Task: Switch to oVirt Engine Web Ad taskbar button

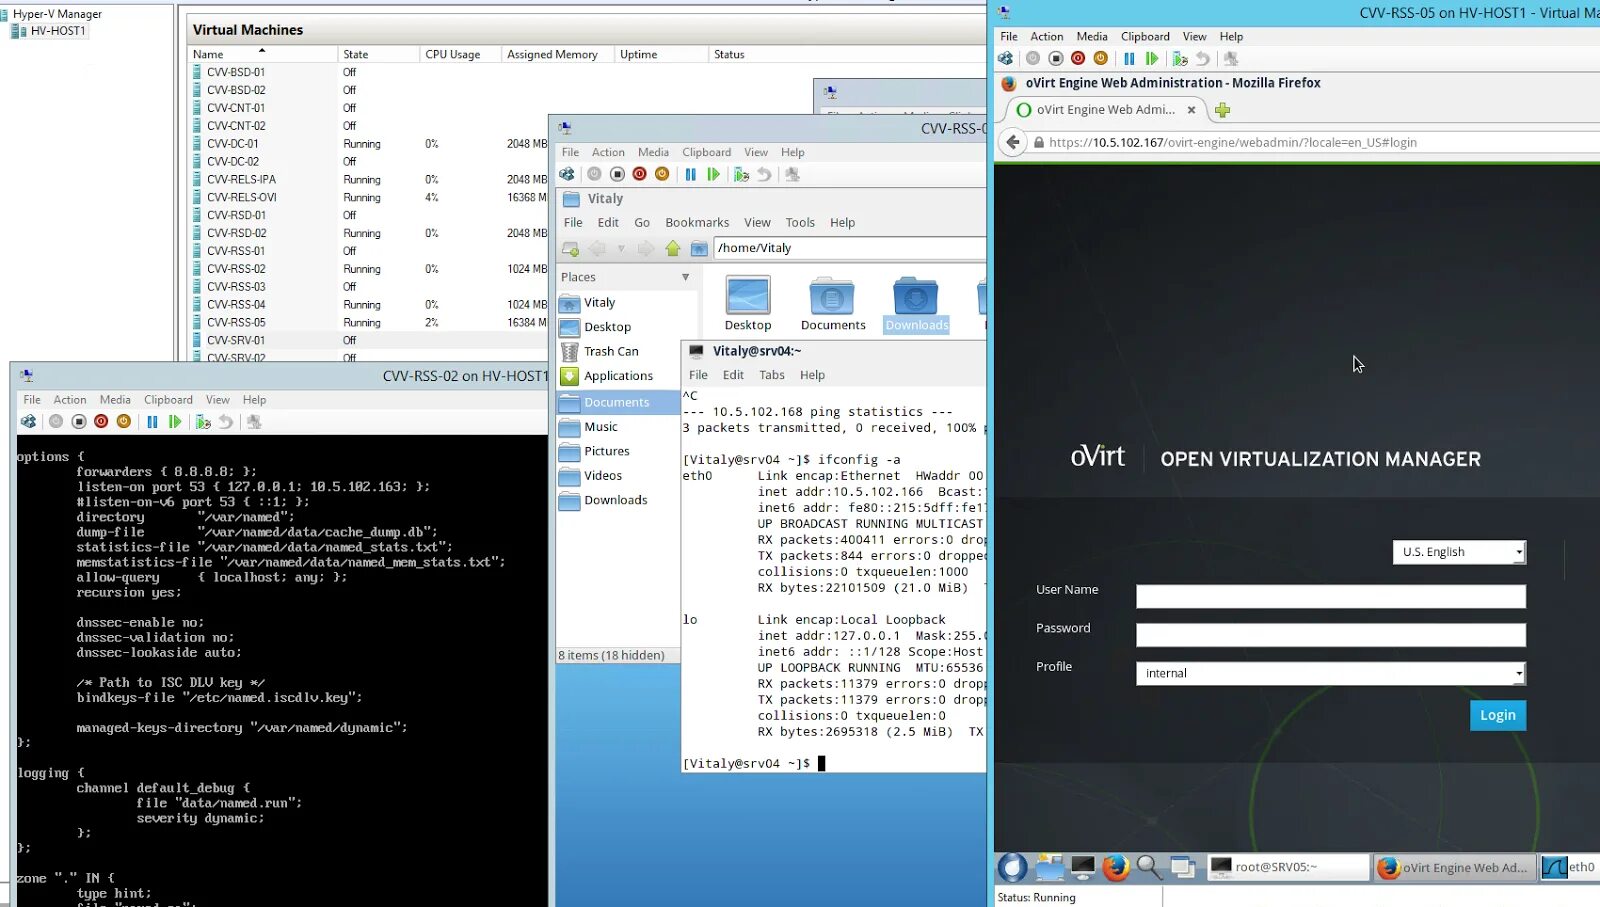Action: click(1455, 867)
